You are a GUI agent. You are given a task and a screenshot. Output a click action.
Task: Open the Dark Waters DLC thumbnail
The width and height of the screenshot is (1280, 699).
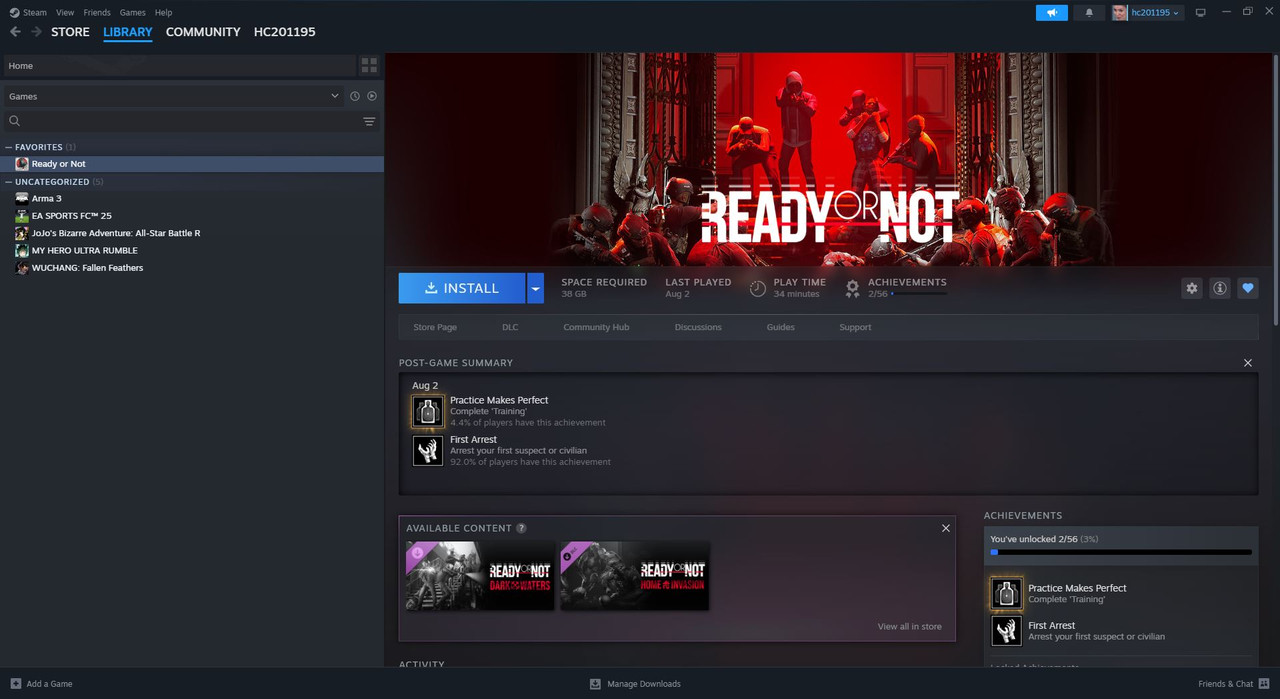480,576
